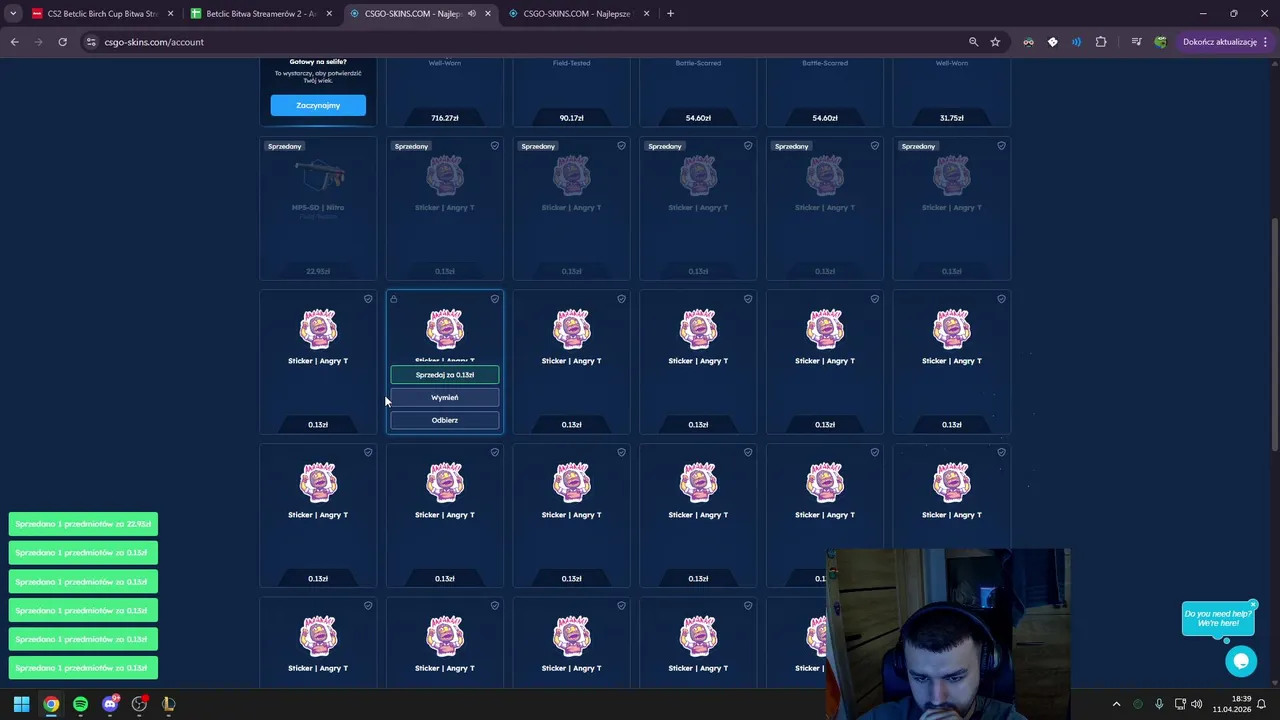This screenshot has height=720, width=1280.
Task: Open the network icon in the system tray
Action: pyautogui.click(x=1180, y=704)
